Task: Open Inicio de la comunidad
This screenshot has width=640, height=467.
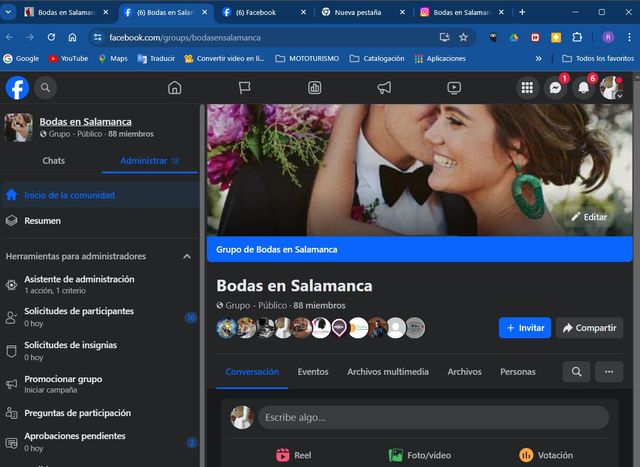Action: point(100,195)
